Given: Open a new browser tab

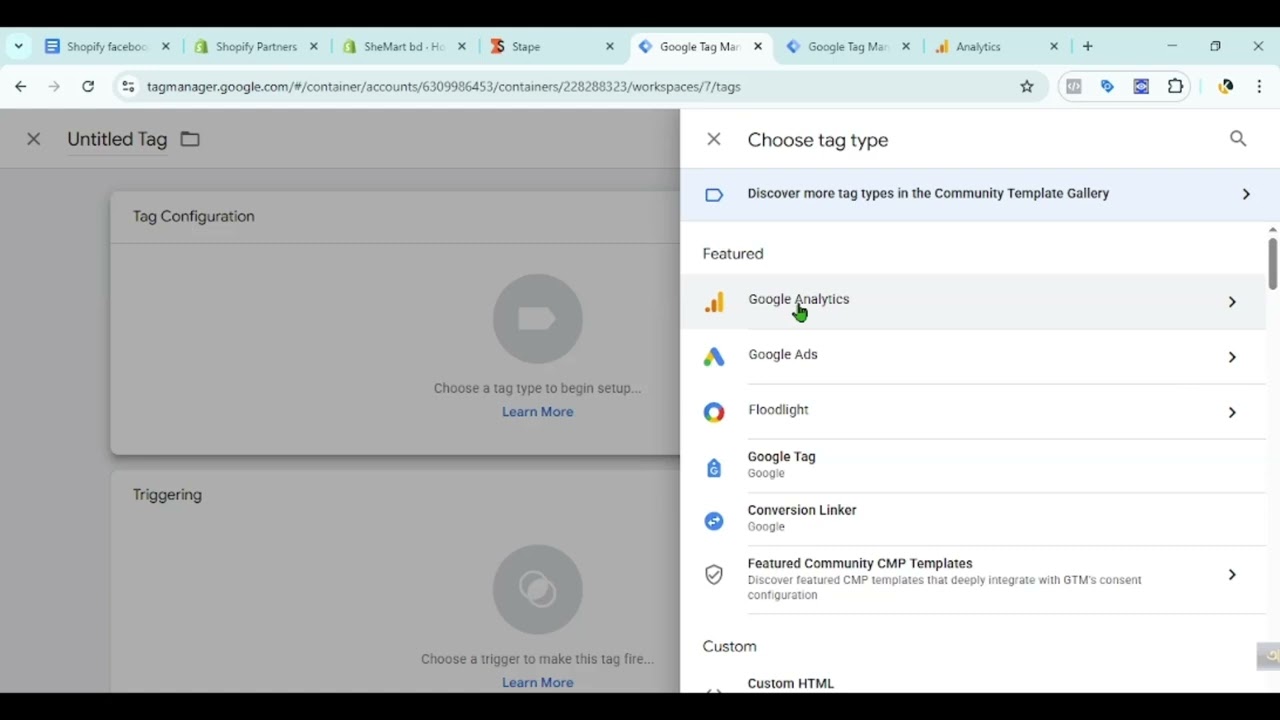Looking at the screenshot, I should (1088, 46).
